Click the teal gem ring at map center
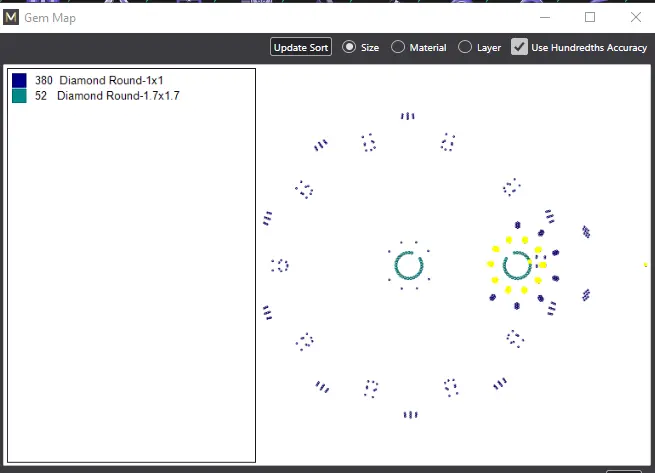The width and height of the screenshot is (655, 473). tap(409, 265)
